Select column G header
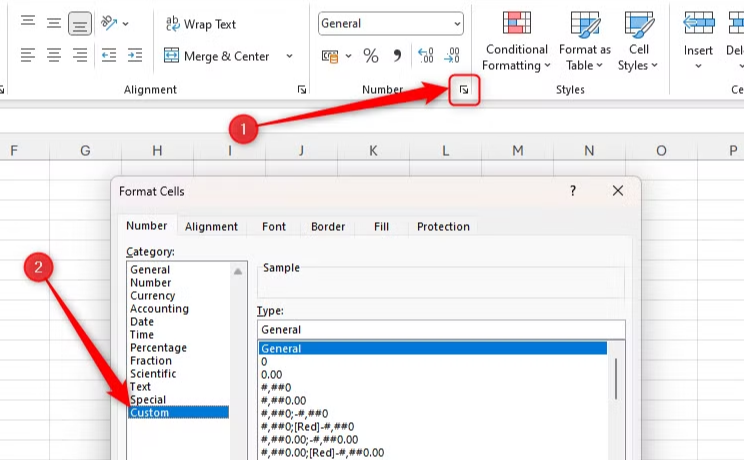Viewport: 744px width, 460px height. tap(85, 151)
